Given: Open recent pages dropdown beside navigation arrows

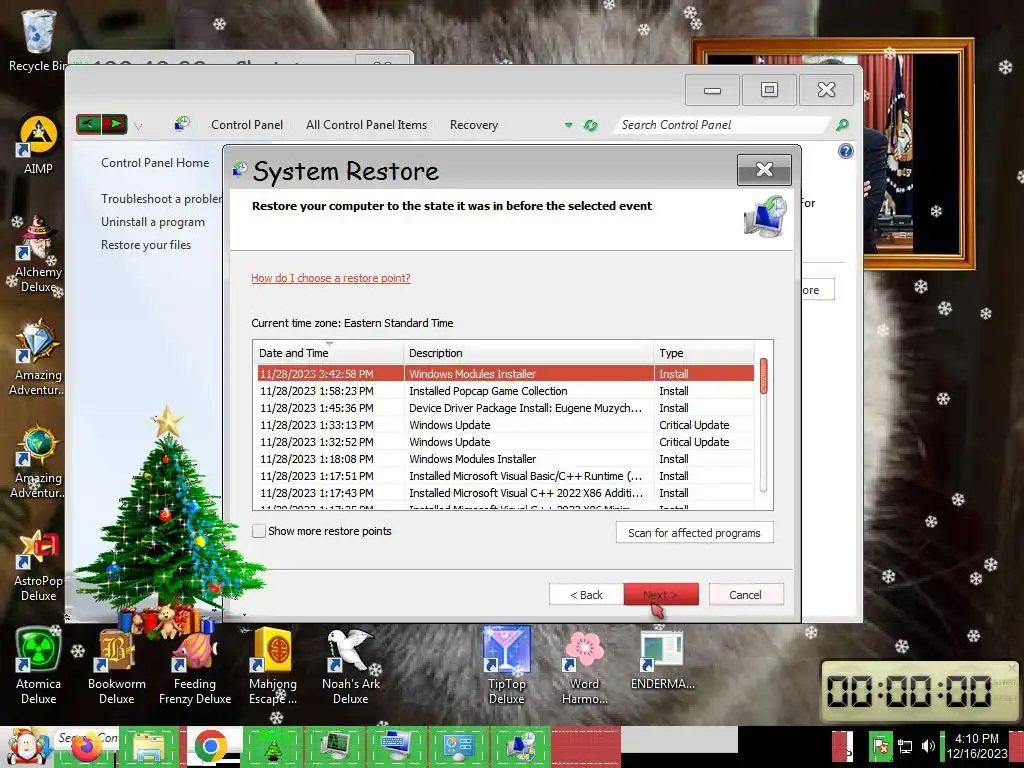Looking at the screenshot, I should click(x=138, y=125).
